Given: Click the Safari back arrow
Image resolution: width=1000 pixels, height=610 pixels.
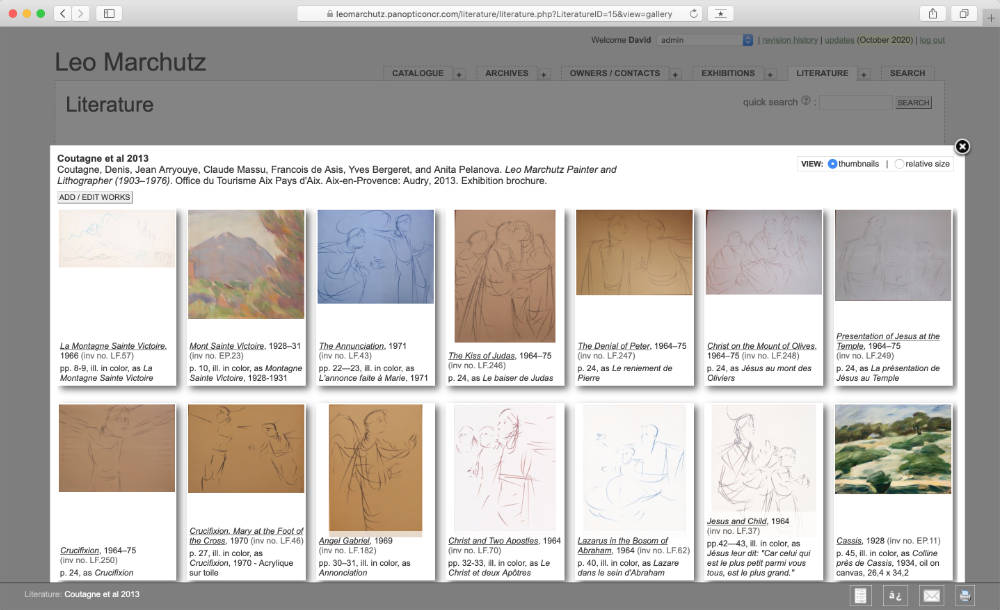Looking at the screenshot, I should click(x=62, y=13).
